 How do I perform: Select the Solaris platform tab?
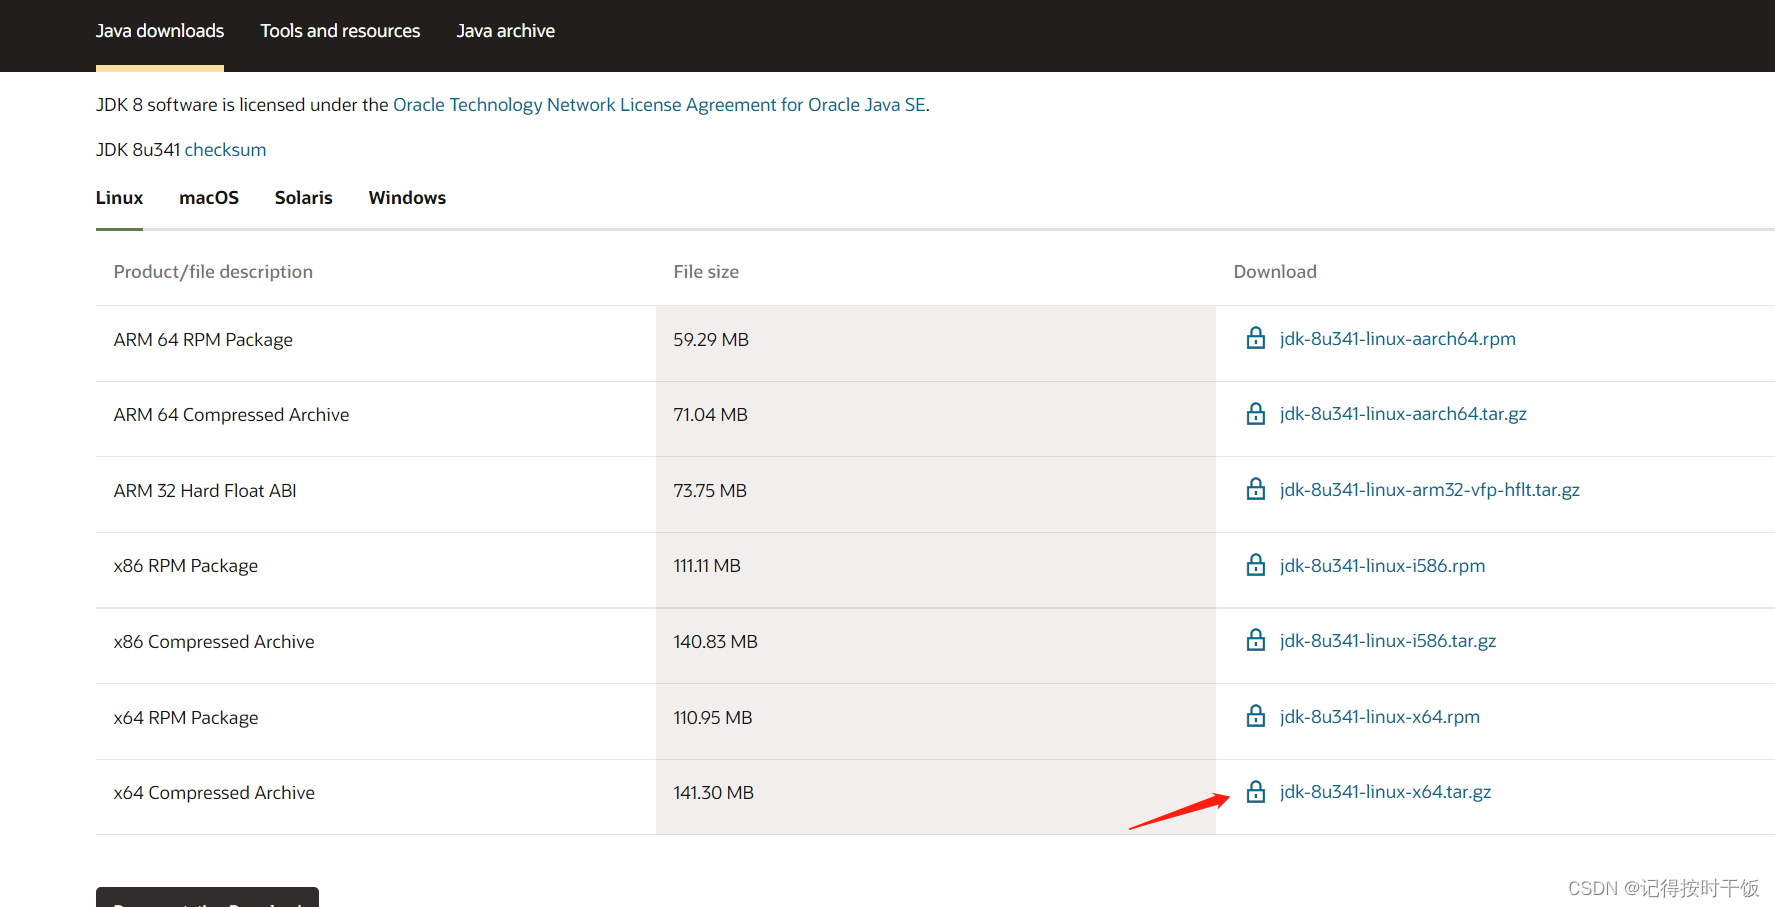304,198
